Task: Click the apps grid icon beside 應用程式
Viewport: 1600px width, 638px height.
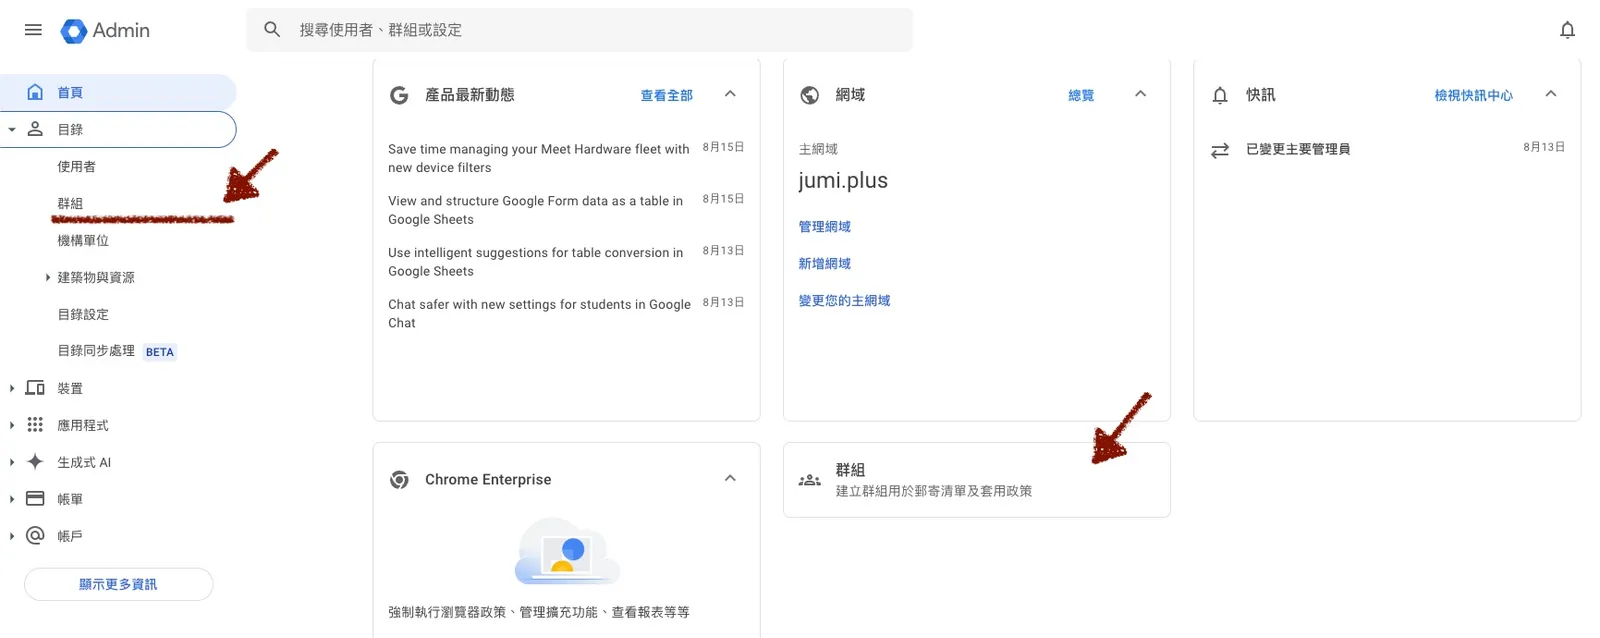Action: (35, 425)
